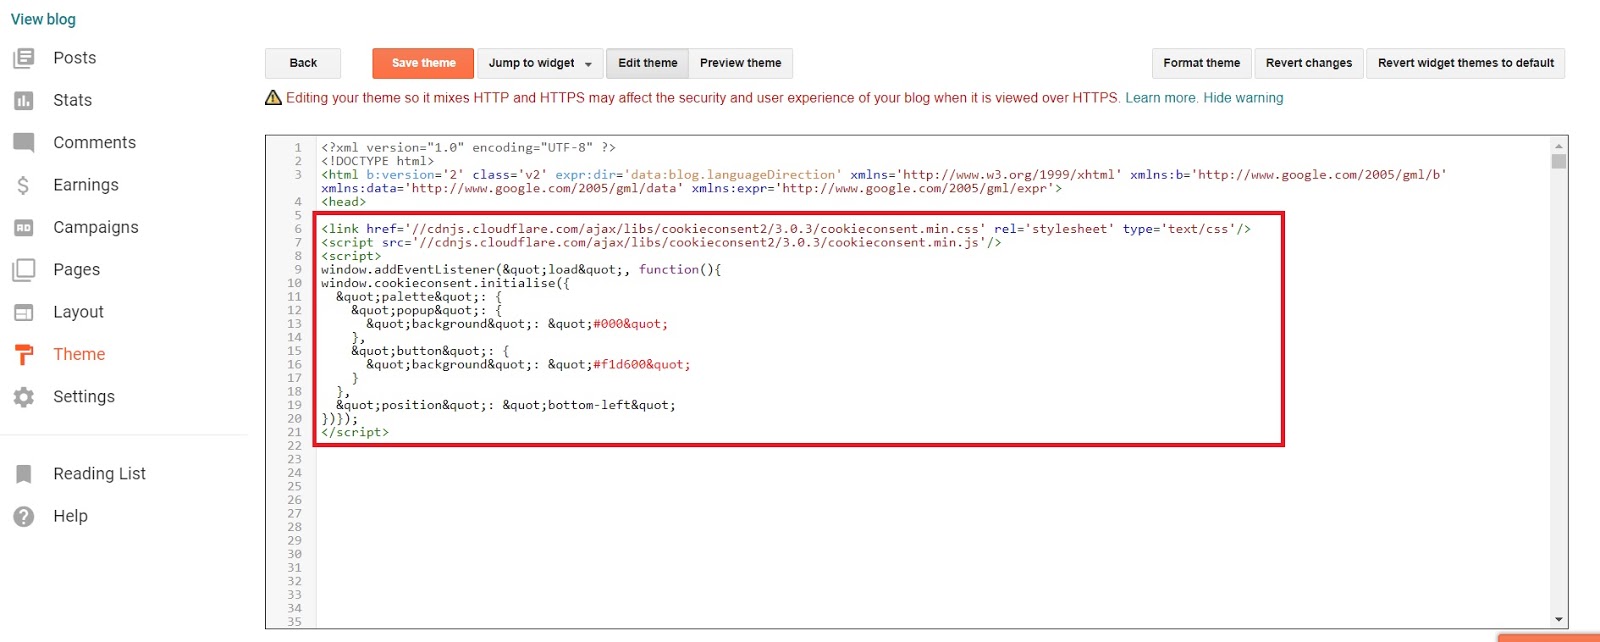The image size is (1600, 642).
Task: Click the <head> tag line in editor
Action: (x=343, y=202)
